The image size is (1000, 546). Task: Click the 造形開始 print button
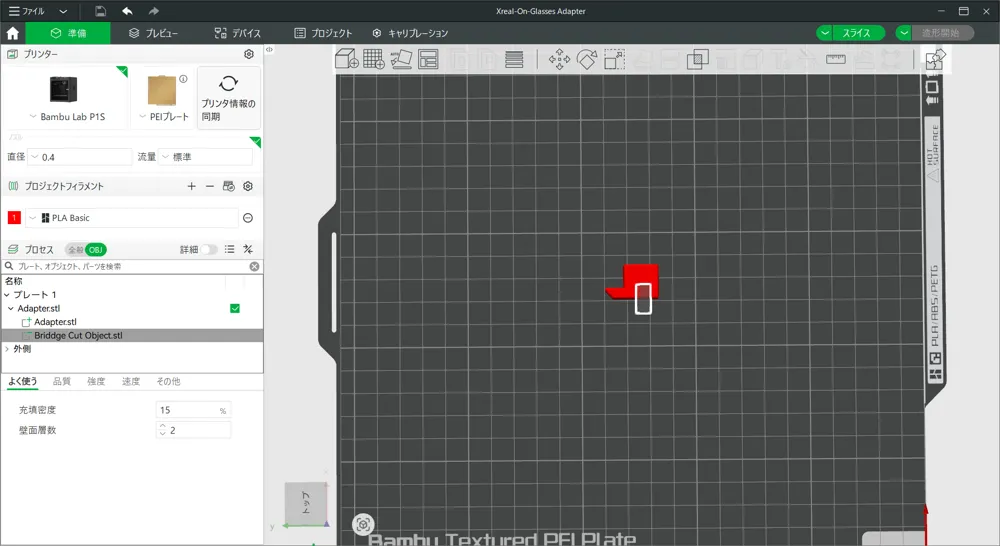click(941, 33)
